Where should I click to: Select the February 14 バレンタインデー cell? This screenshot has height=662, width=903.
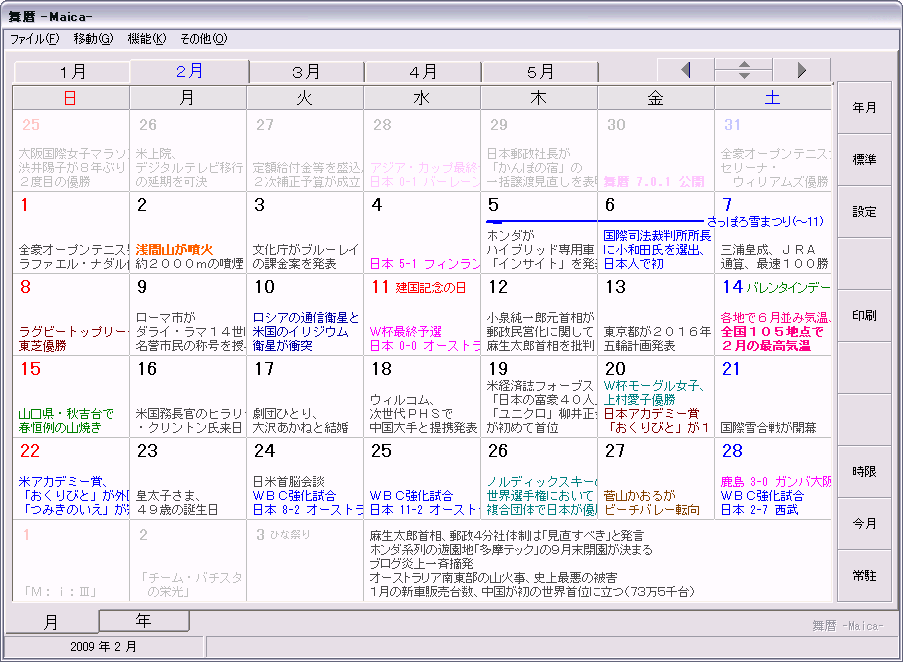coord(772,314)
